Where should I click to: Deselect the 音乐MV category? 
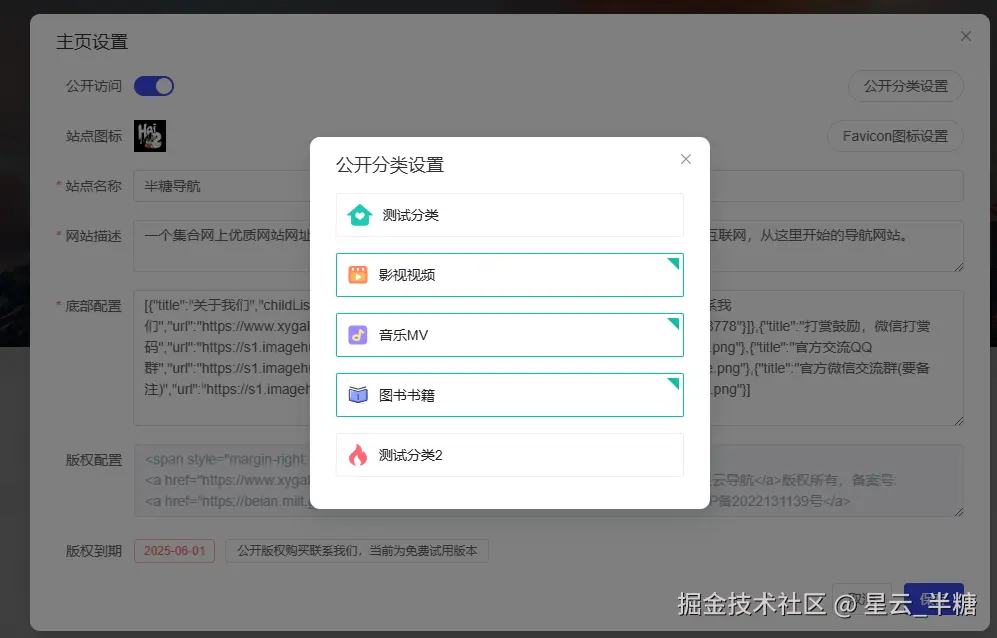509,335
